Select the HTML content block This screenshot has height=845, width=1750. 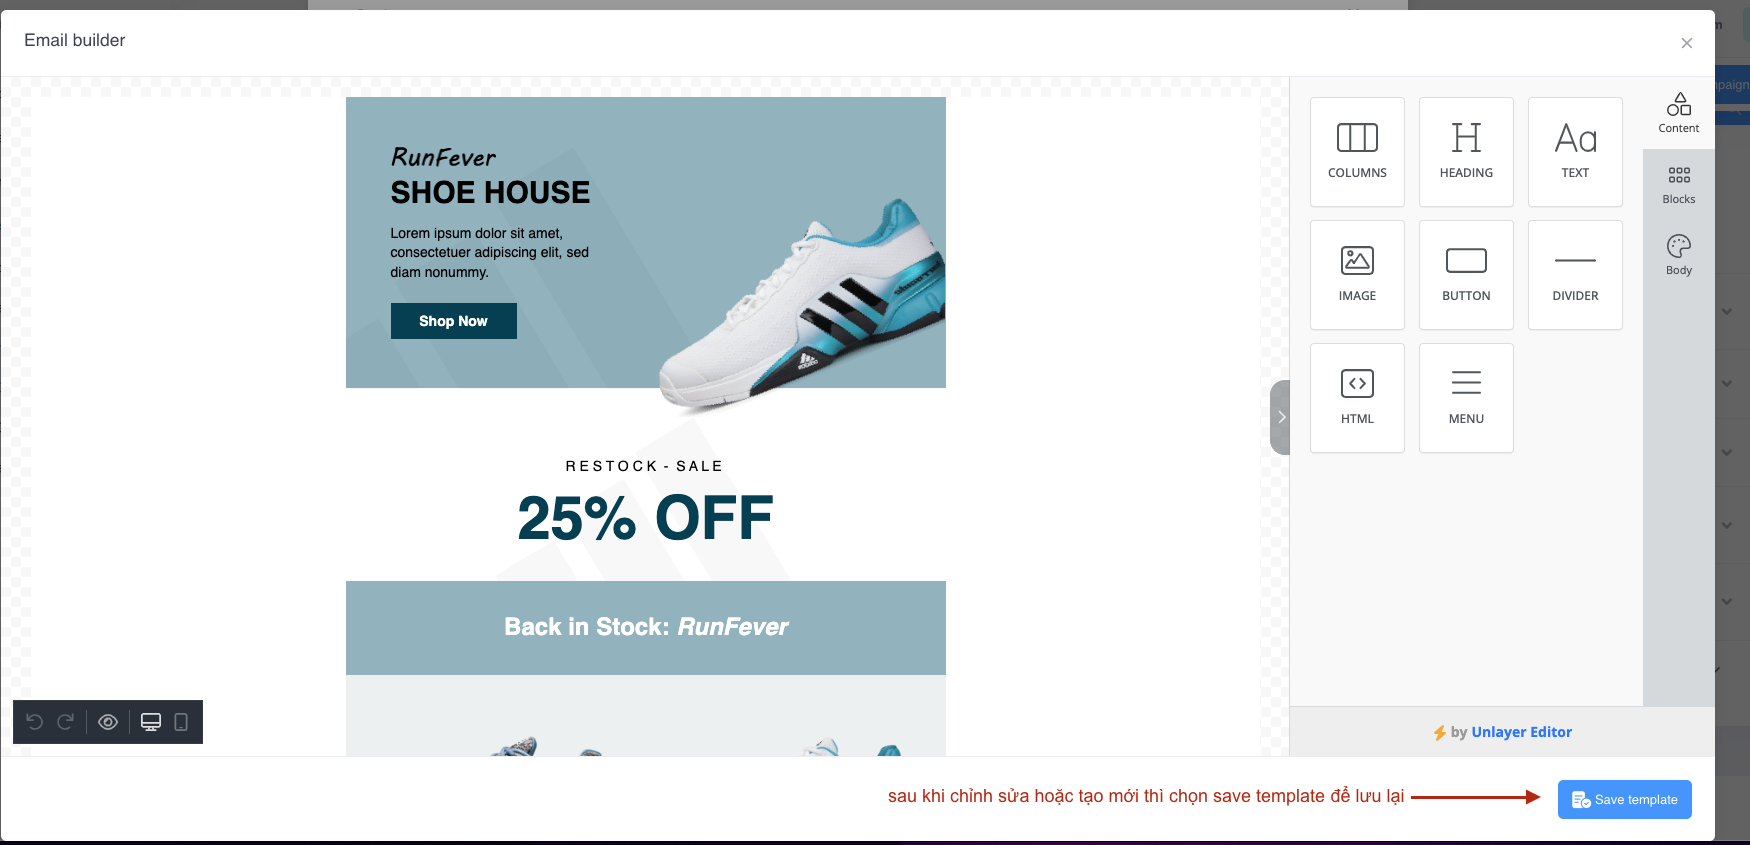point(1357,398)
